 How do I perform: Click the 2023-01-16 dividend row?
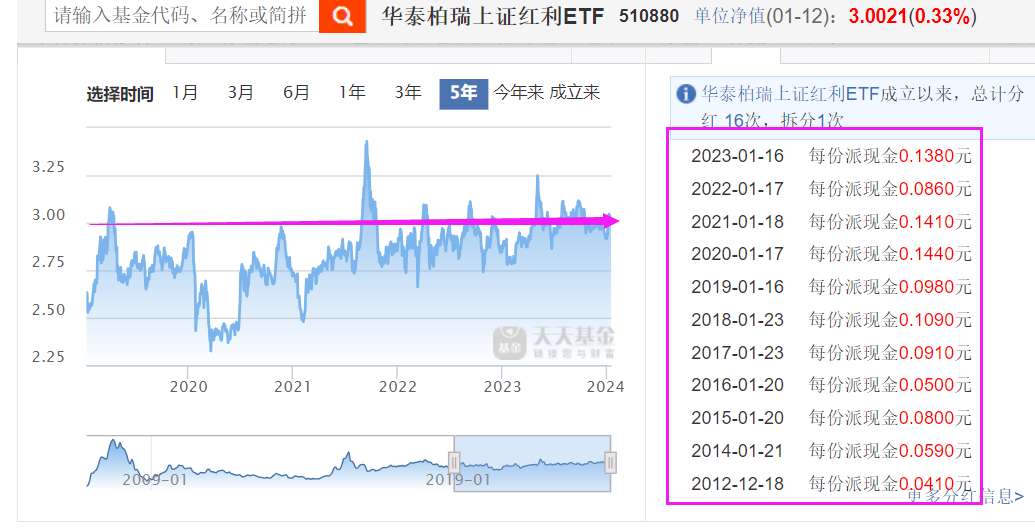[x=831, y=156]
